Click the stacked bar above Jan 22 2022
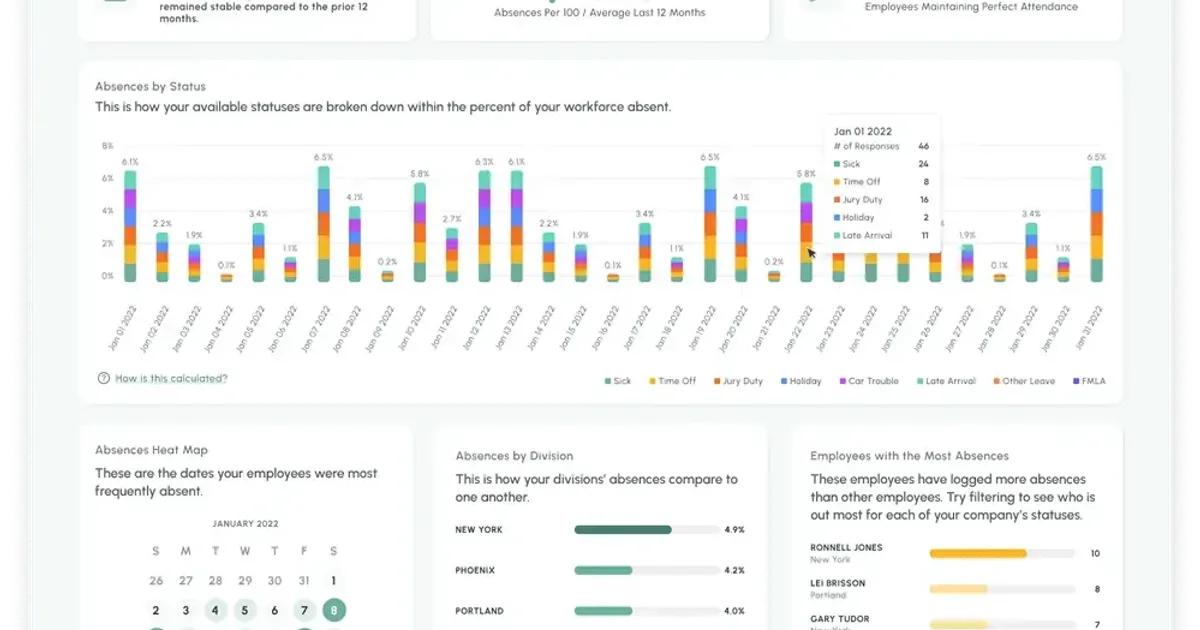Screen dimensions: 1200x630 coord(806,232)
